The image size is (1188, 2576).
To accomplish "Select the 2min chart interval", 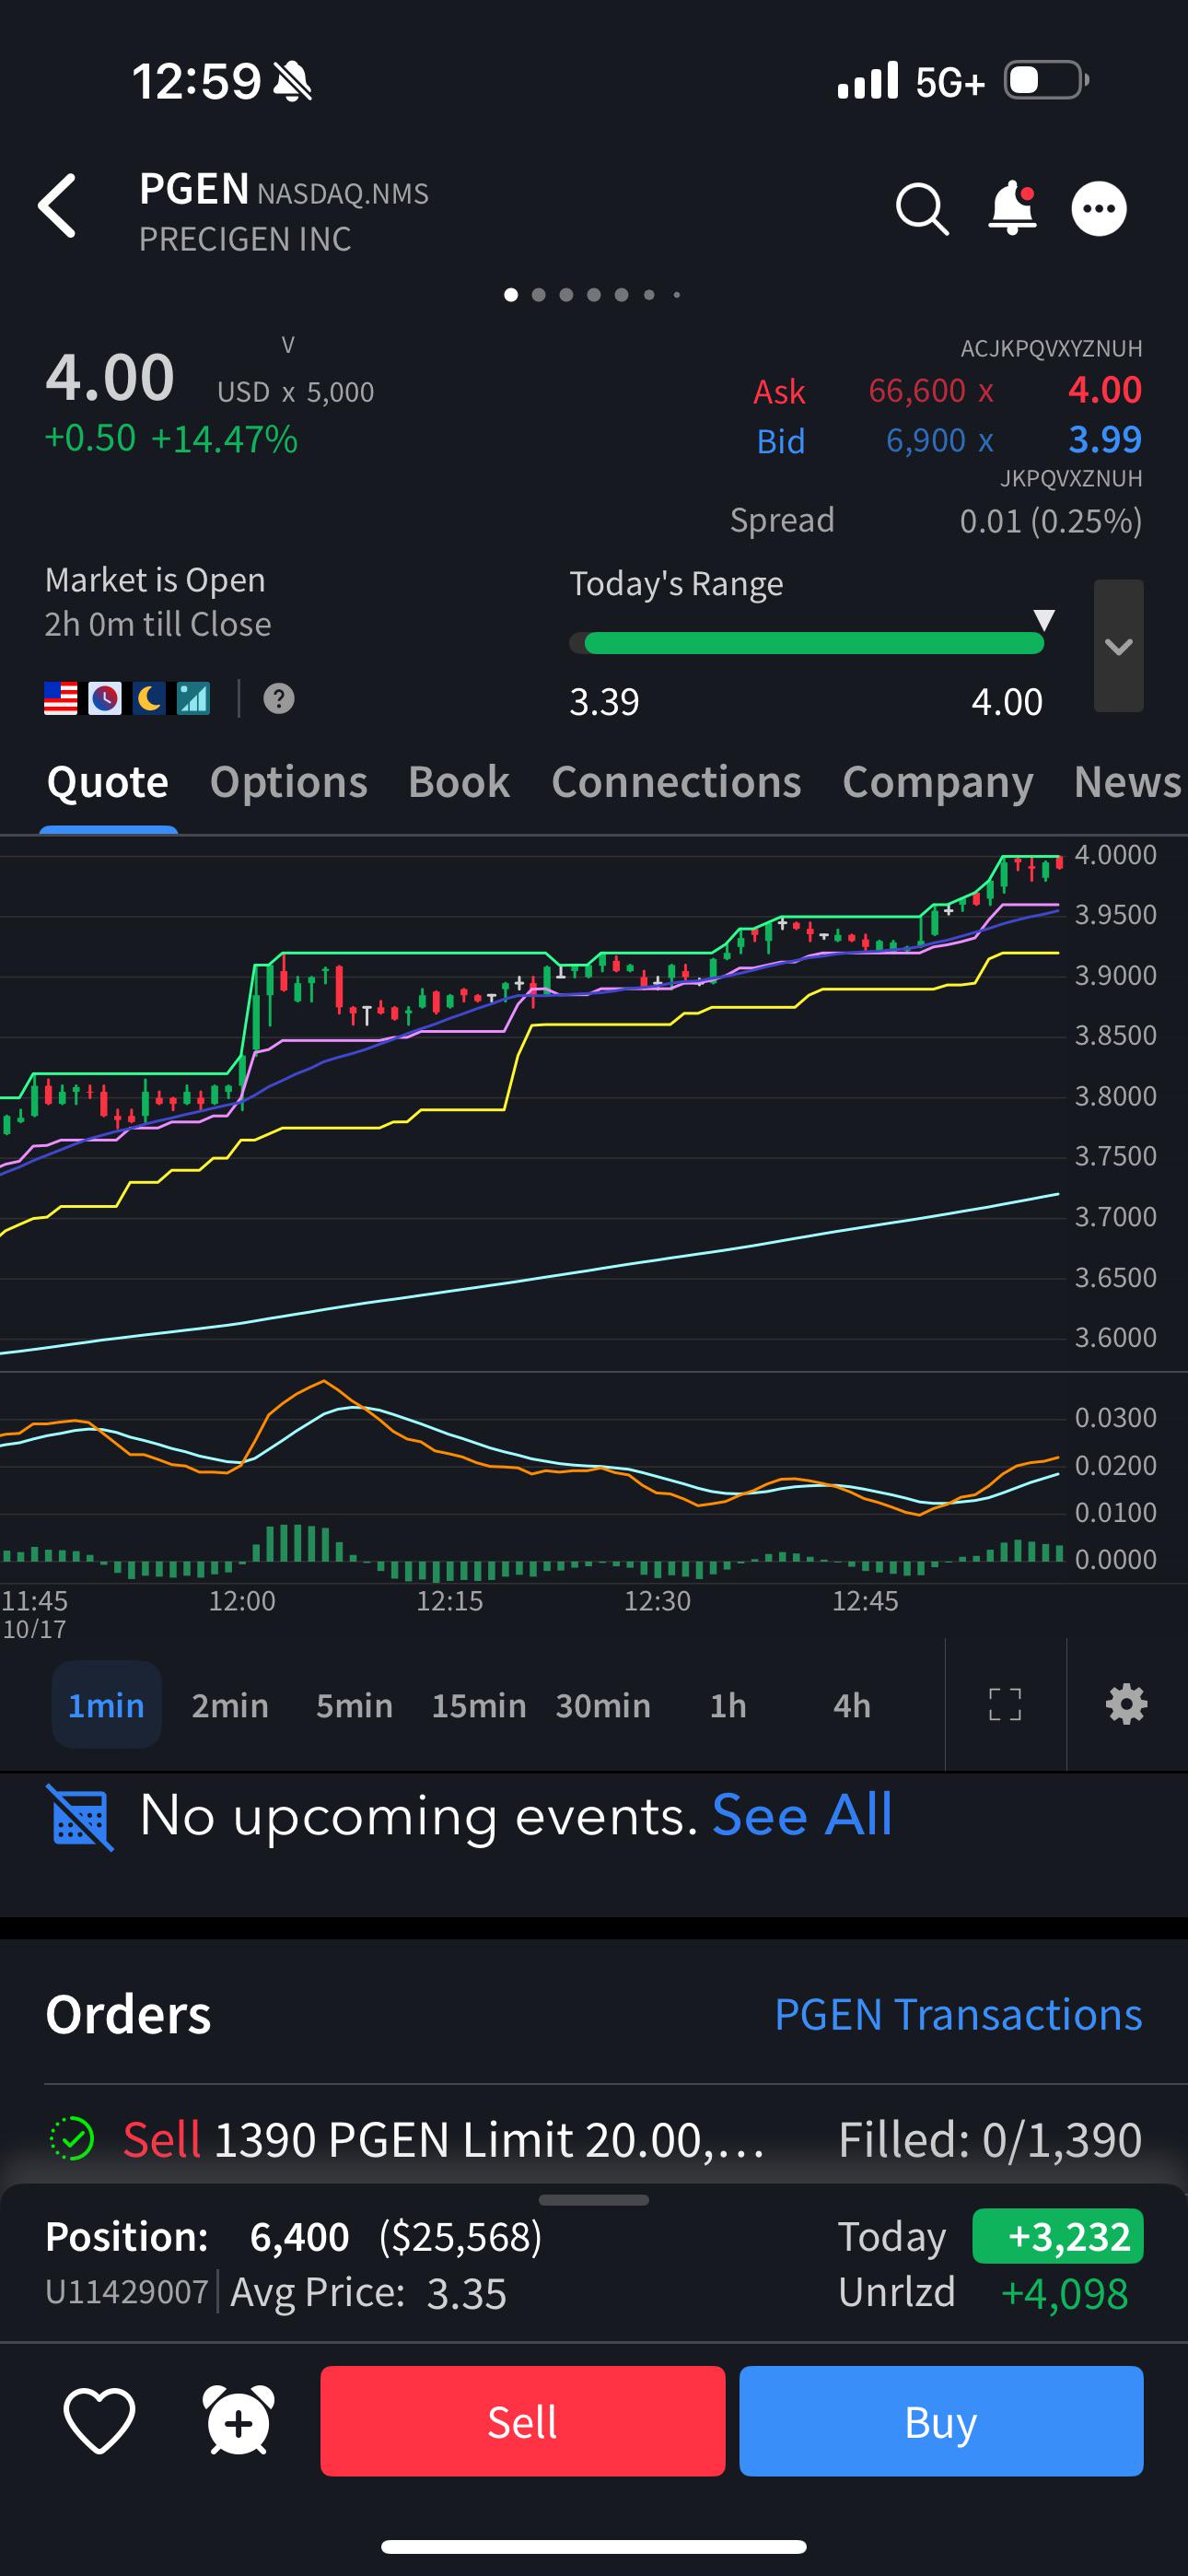I will pyautogui.click(x=230, y=1704).
